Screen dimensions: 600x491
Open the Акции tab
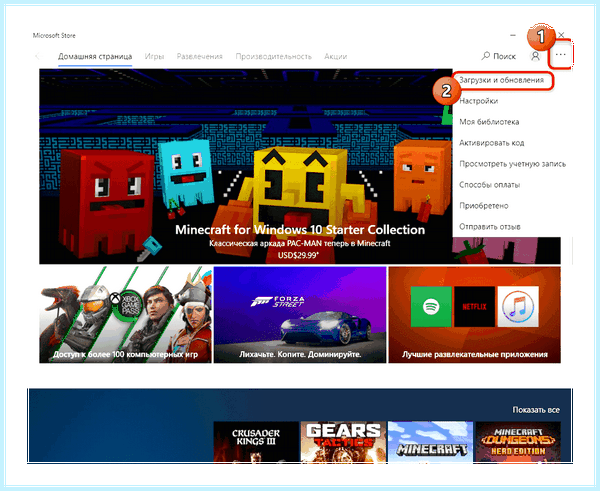coord(336,56)
